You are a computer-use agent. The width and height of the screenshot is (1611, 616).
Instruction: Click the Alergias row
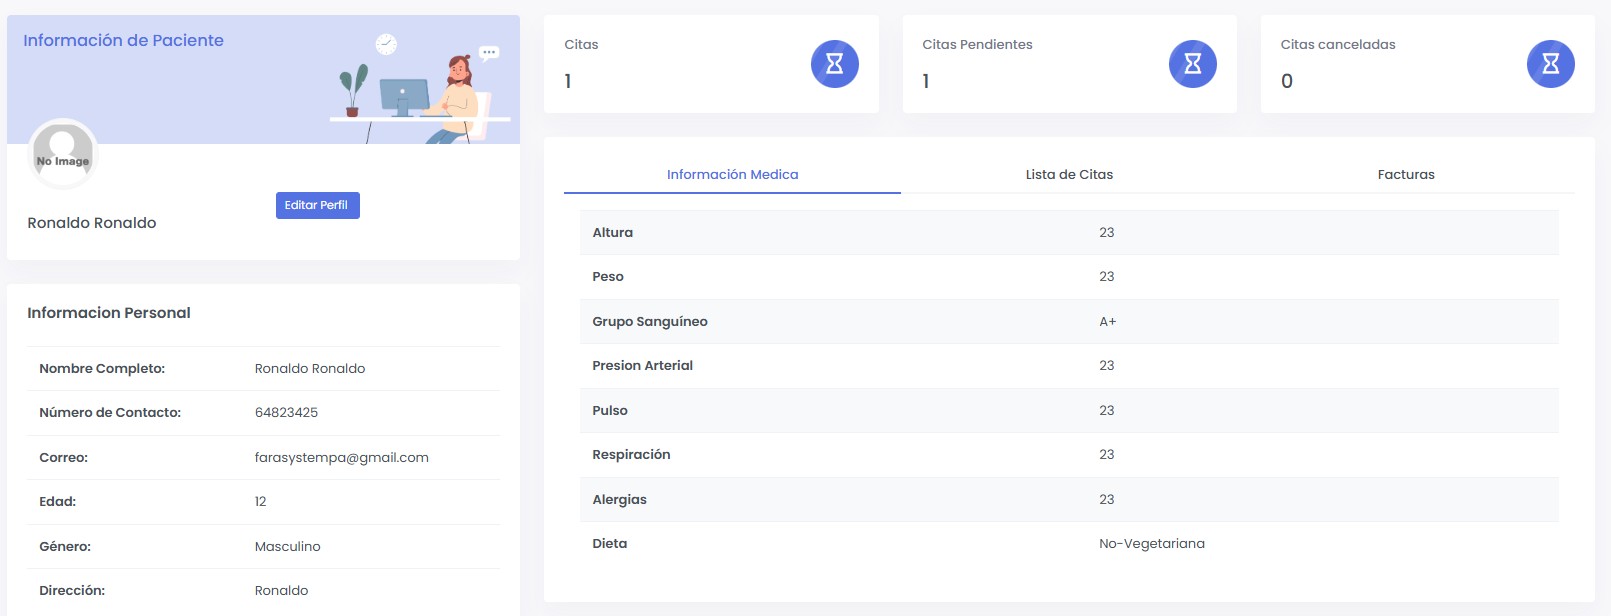(1068, 500)
